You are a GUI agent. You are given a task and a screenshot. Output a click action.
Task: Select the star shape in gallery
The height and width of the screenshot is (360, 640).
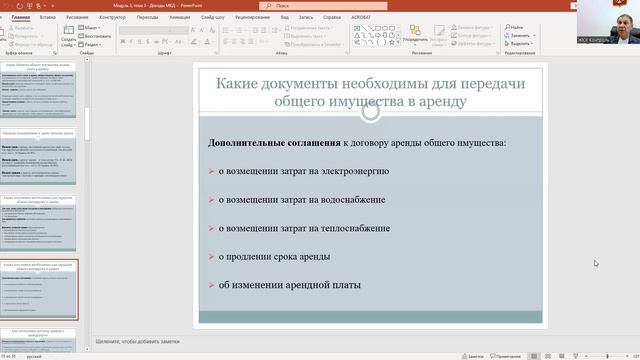tap(392, 42)
